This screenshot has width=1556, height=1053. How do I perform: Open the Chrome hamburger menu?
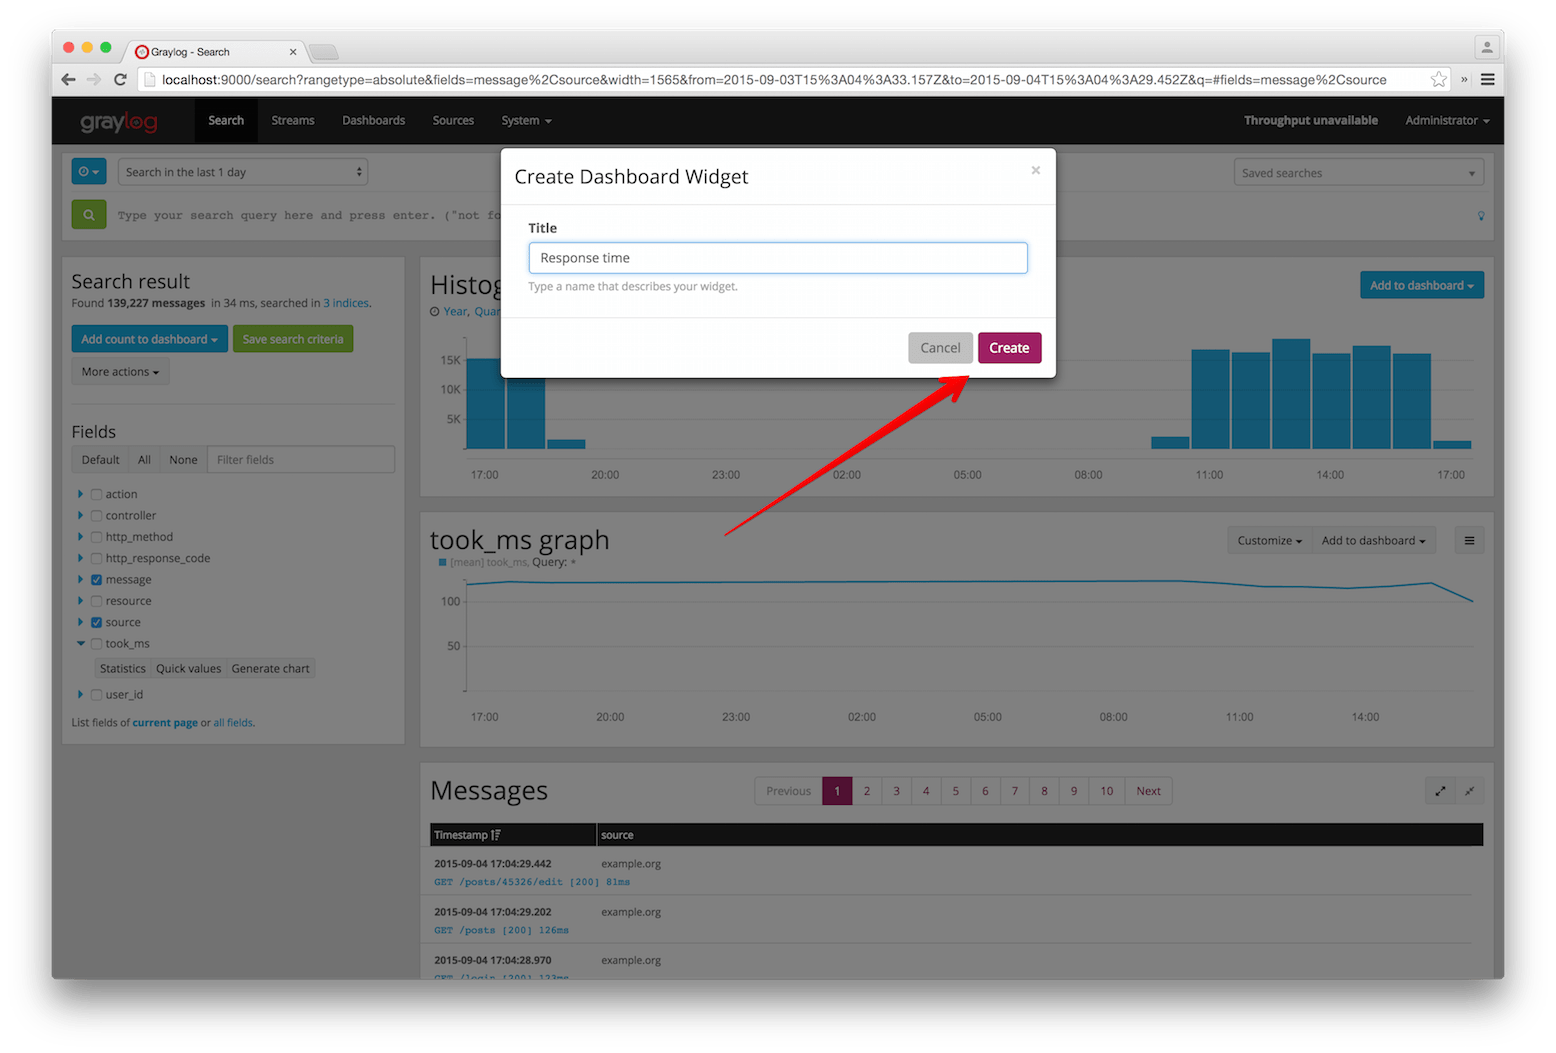pyautogui.click(x=1488, y=80)
